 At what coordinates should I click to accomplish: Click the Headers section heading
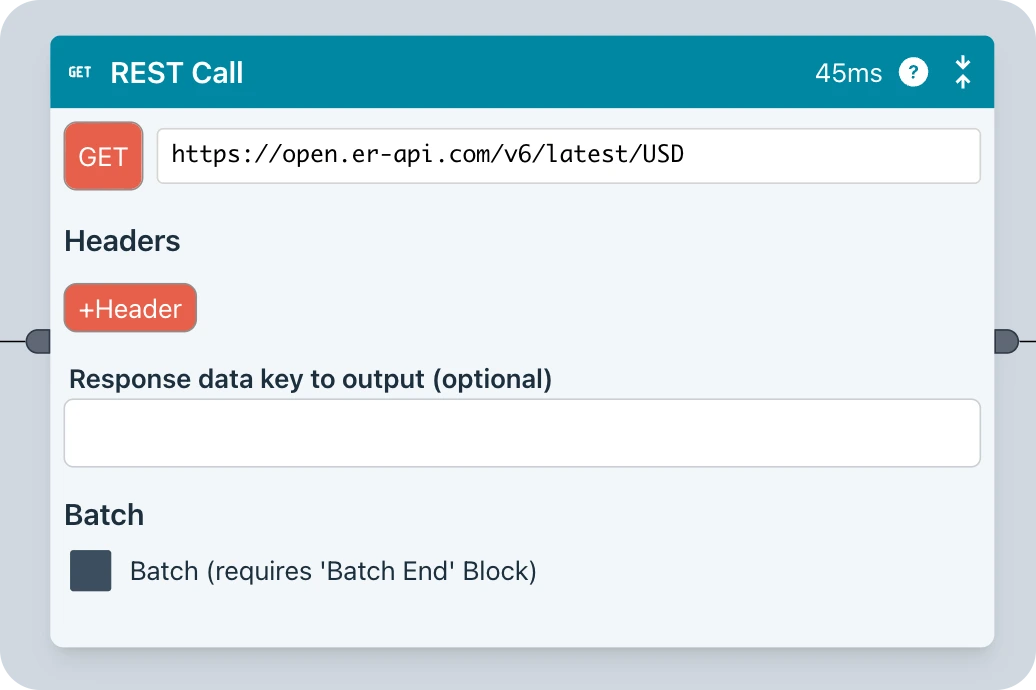coord(122,241)
